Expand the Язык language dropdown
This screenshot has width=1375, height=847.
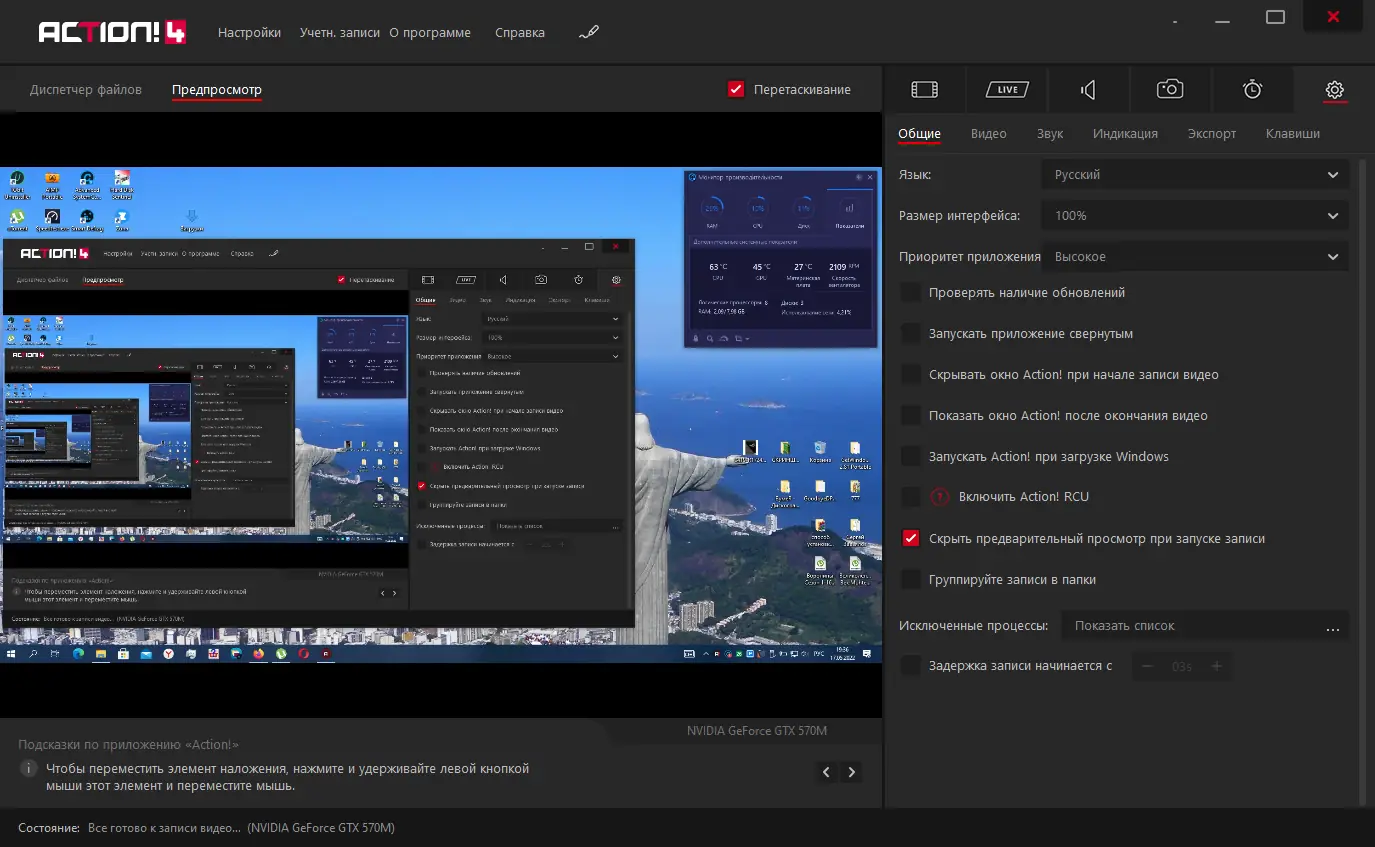click(x=1195, y=175)
